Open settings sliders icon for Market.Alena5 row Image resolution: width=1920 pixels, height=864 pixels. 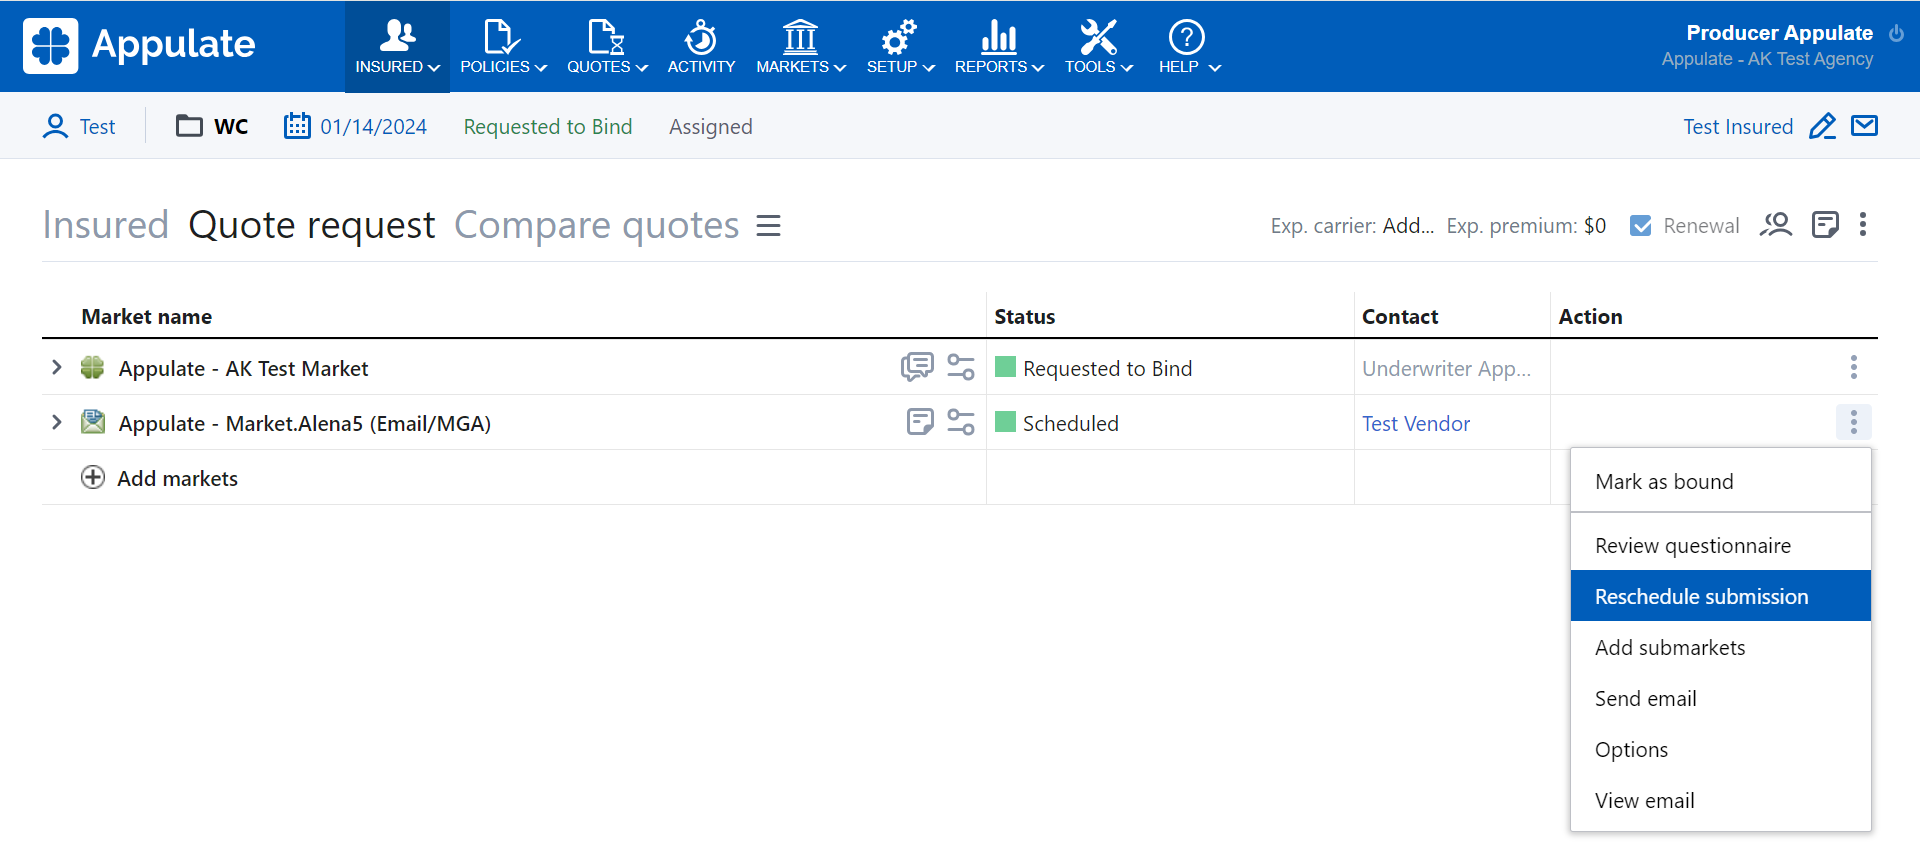tap(961, 422)
